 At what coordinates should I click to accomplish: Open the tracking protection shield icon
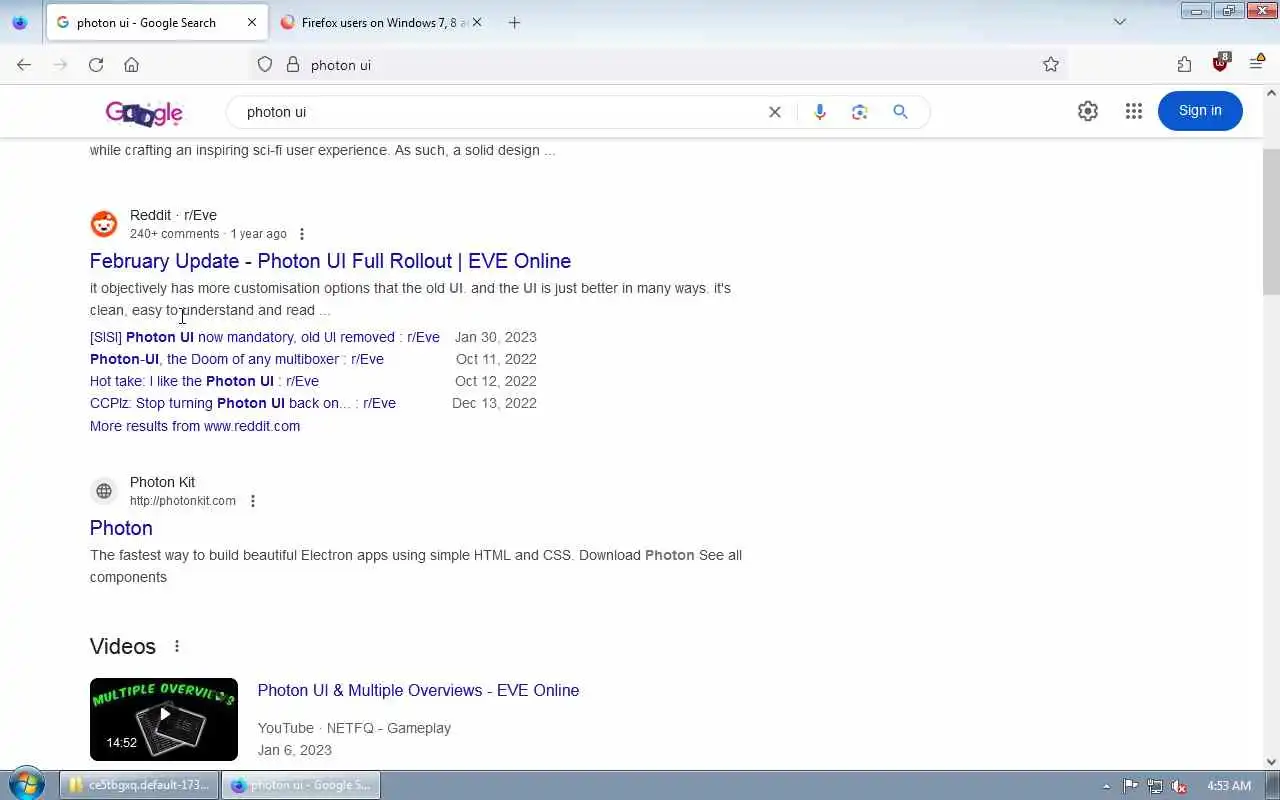point(265,65)
